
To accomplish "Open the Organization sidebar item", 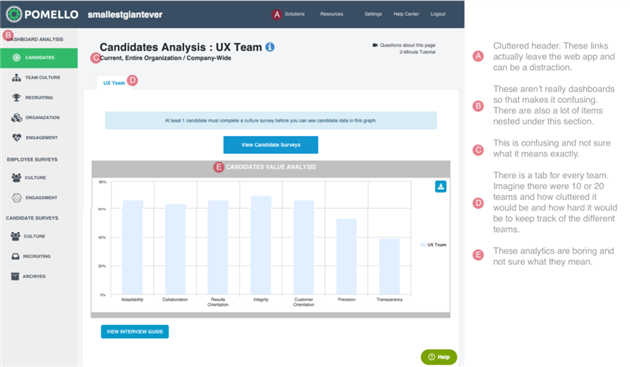I will (39, 117).
